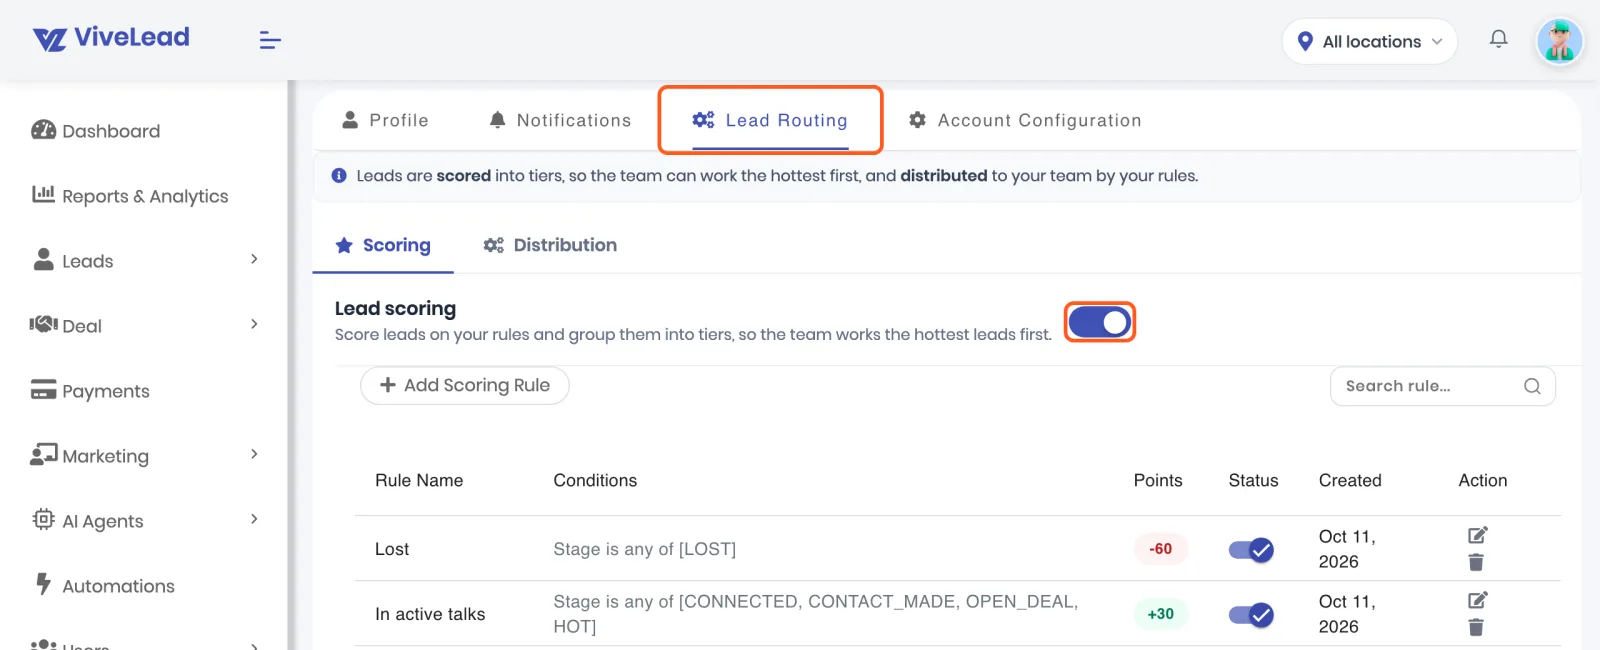The height and width of the screenshot is (650, 1600).
Task: Delete the In active talks rule
Action: pos(1476,627)
